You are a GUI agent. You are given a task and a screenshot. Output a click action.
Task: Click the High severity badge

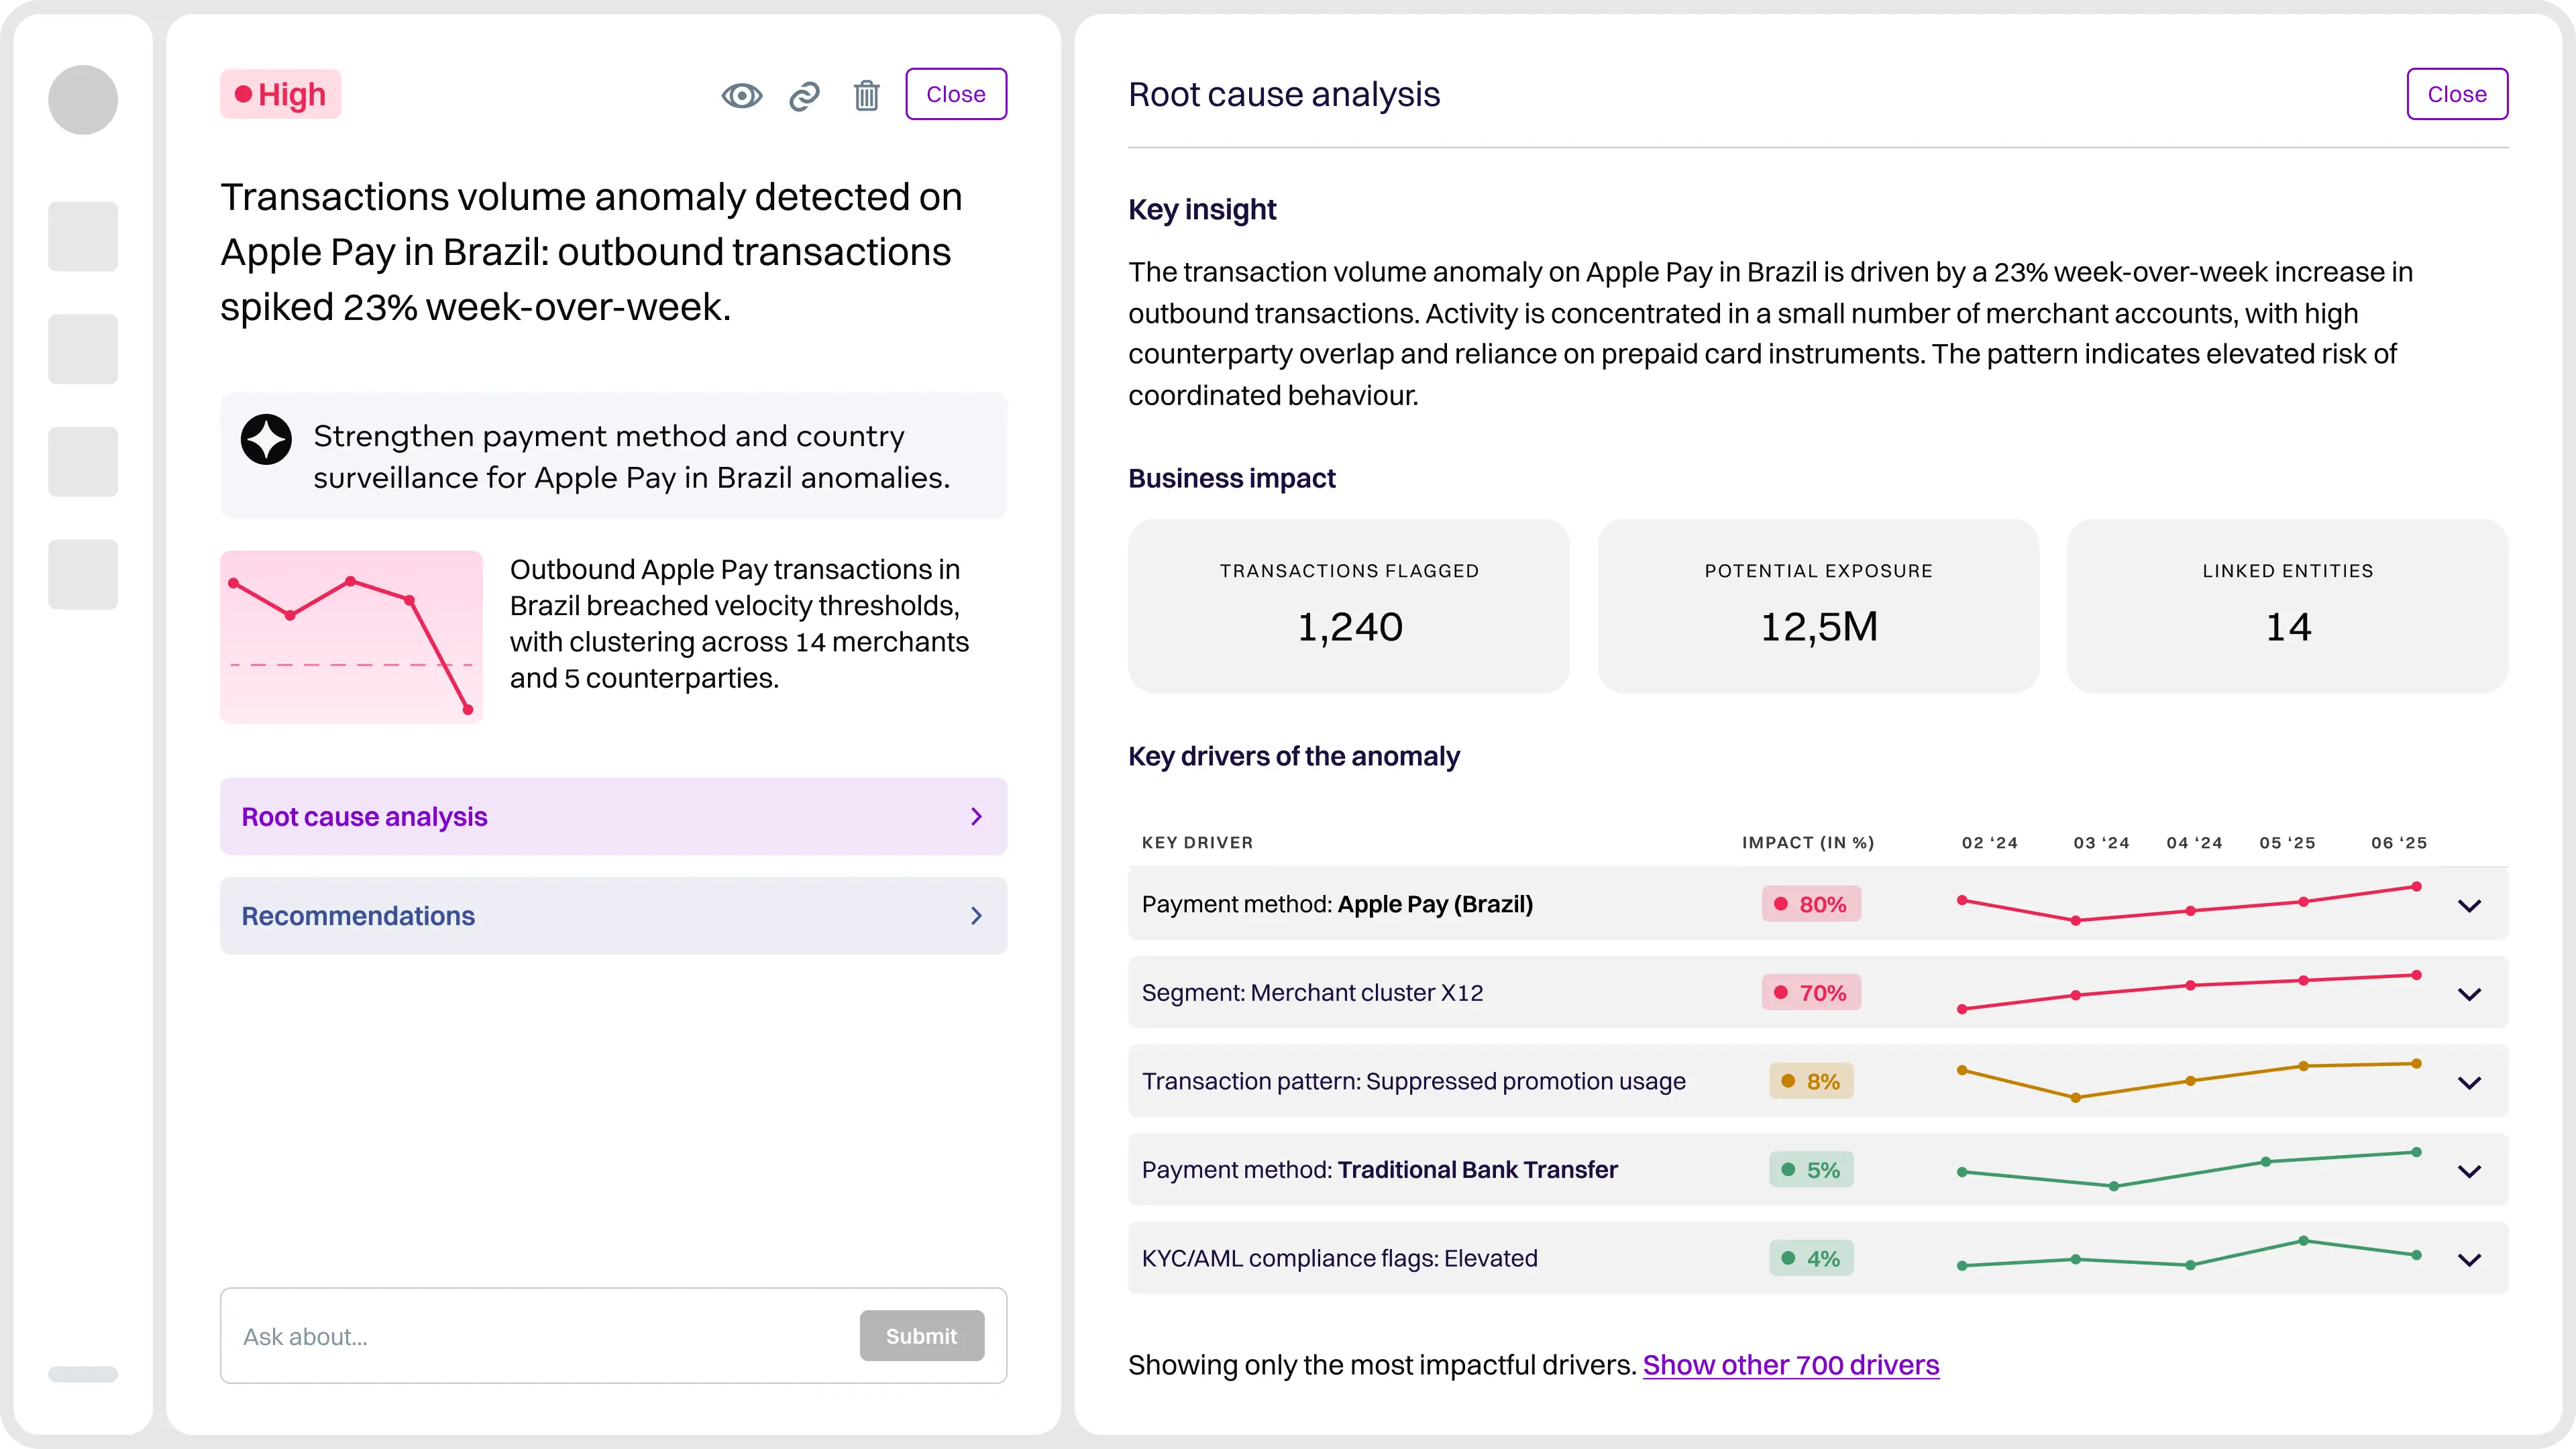click(281, 94)
